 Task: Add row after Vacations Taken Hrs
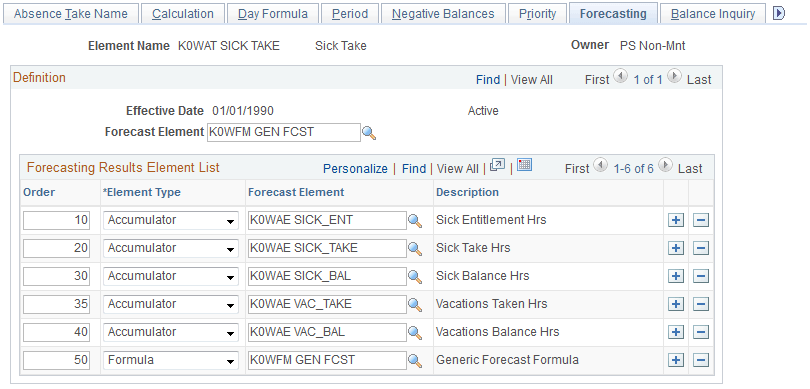tap(676, 304)
